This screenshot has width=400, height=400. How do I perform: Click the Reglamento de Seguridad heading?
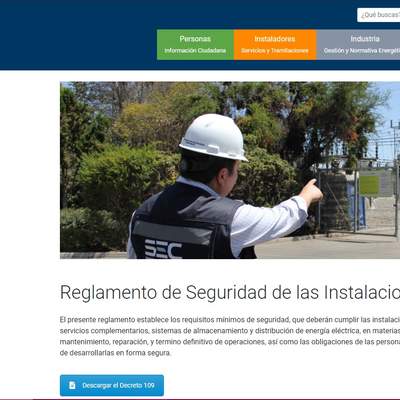pos(230,292)
